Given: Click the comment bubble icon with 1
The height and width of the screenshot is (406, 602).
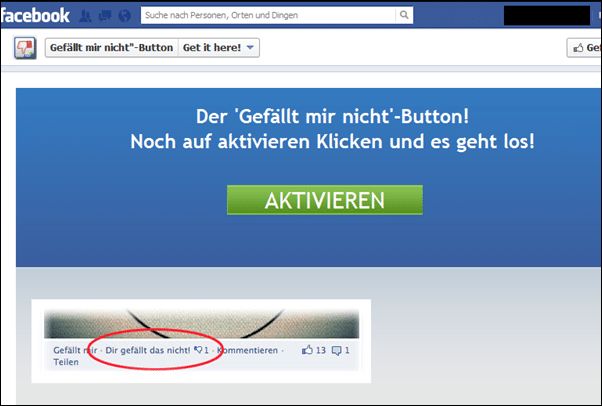Looking at the screenshot, I should (x=336, y=350).
